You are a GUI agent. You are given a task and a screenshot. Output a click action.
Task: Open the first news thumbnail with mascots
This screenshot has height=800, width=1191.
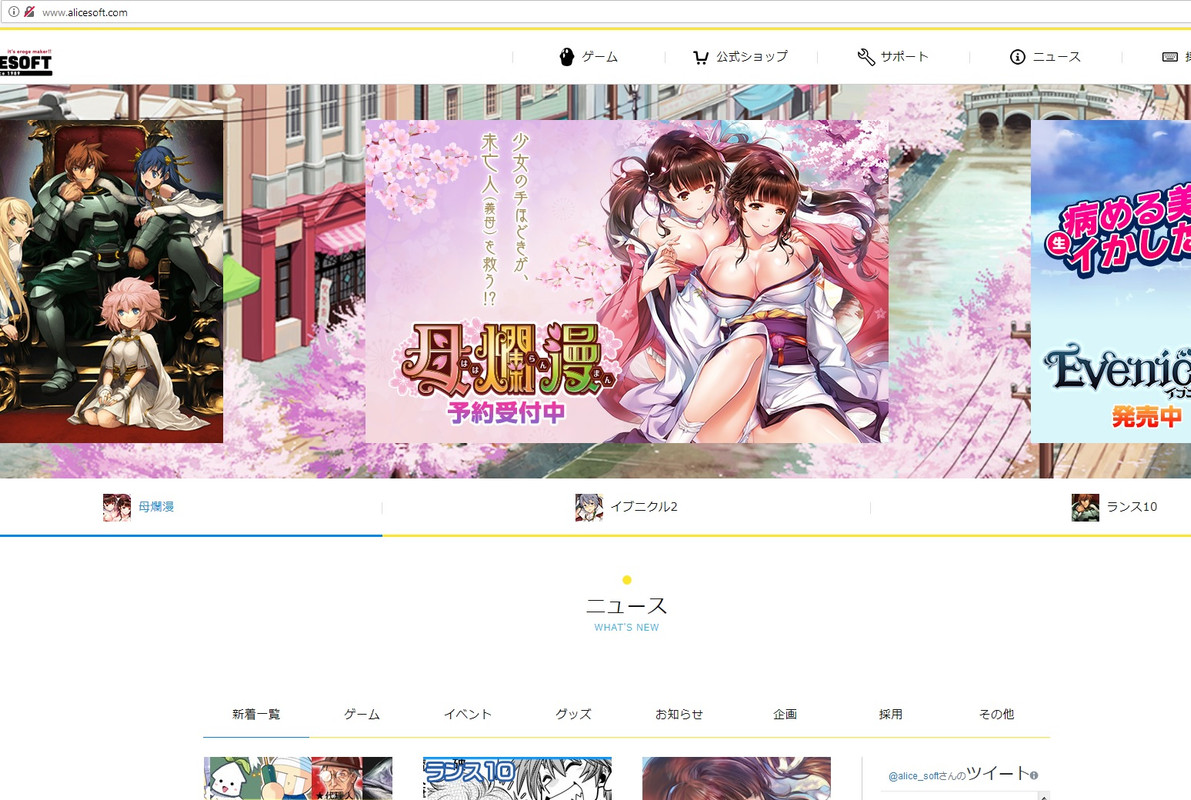[x=298, y=778]
